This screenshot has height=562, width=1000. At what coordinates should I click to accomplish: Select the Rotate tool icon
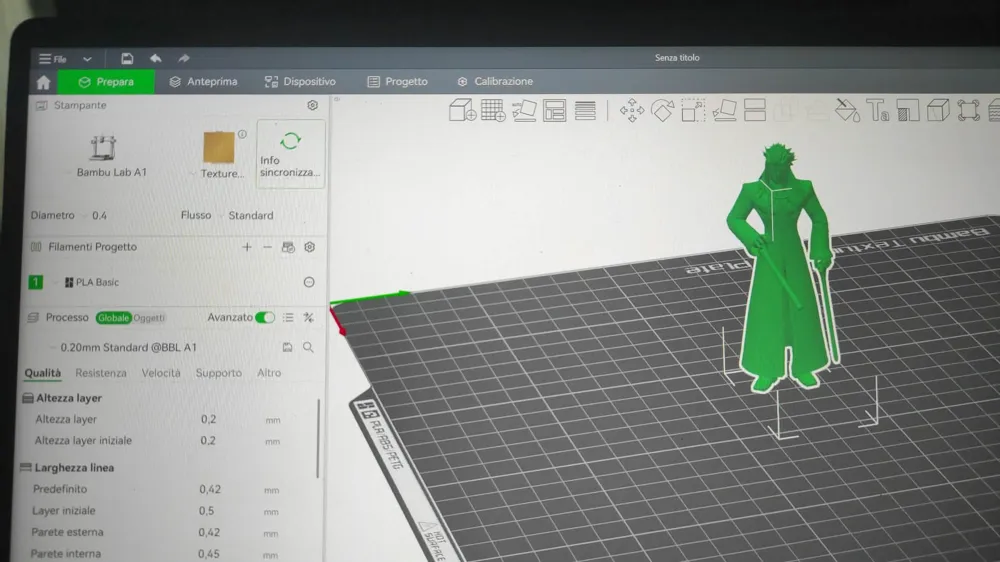click(x=663, y=110)
